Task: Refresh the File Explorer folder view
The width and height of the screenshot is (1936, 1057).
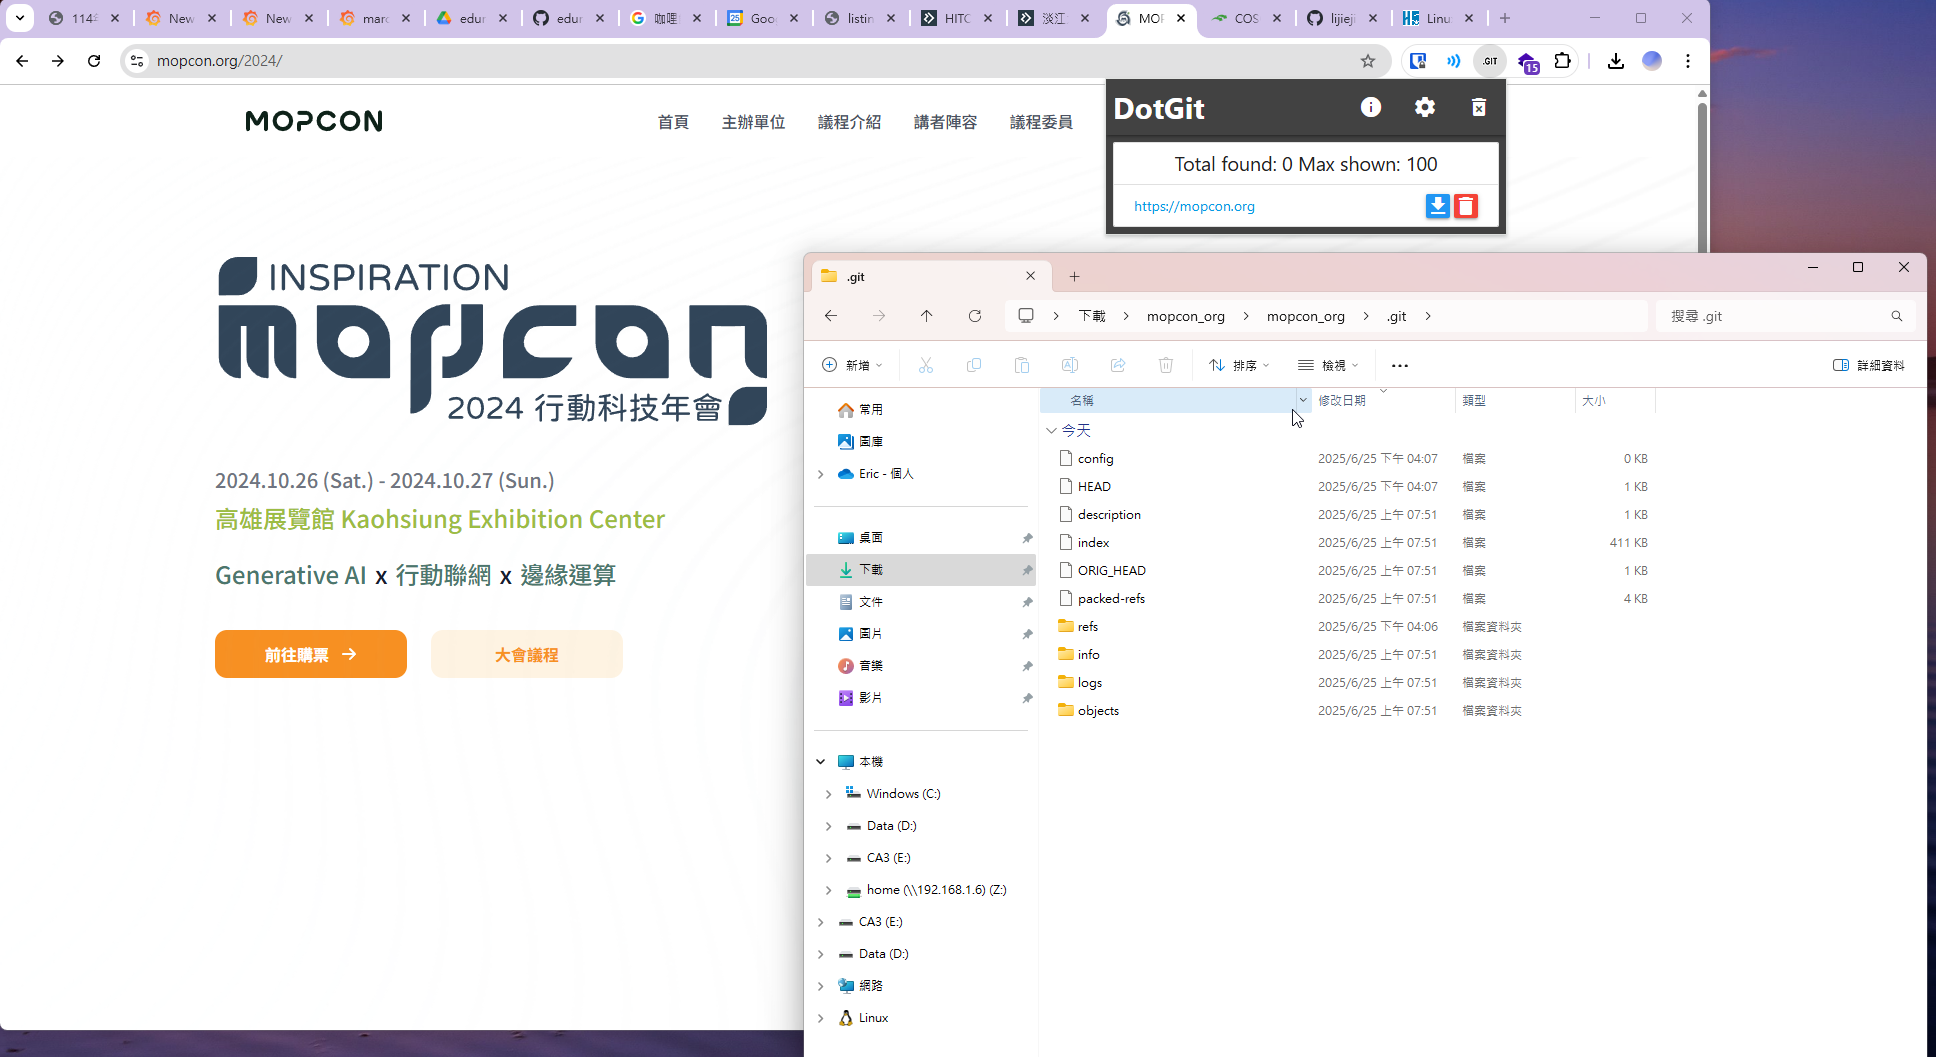Action: (975, 316)
